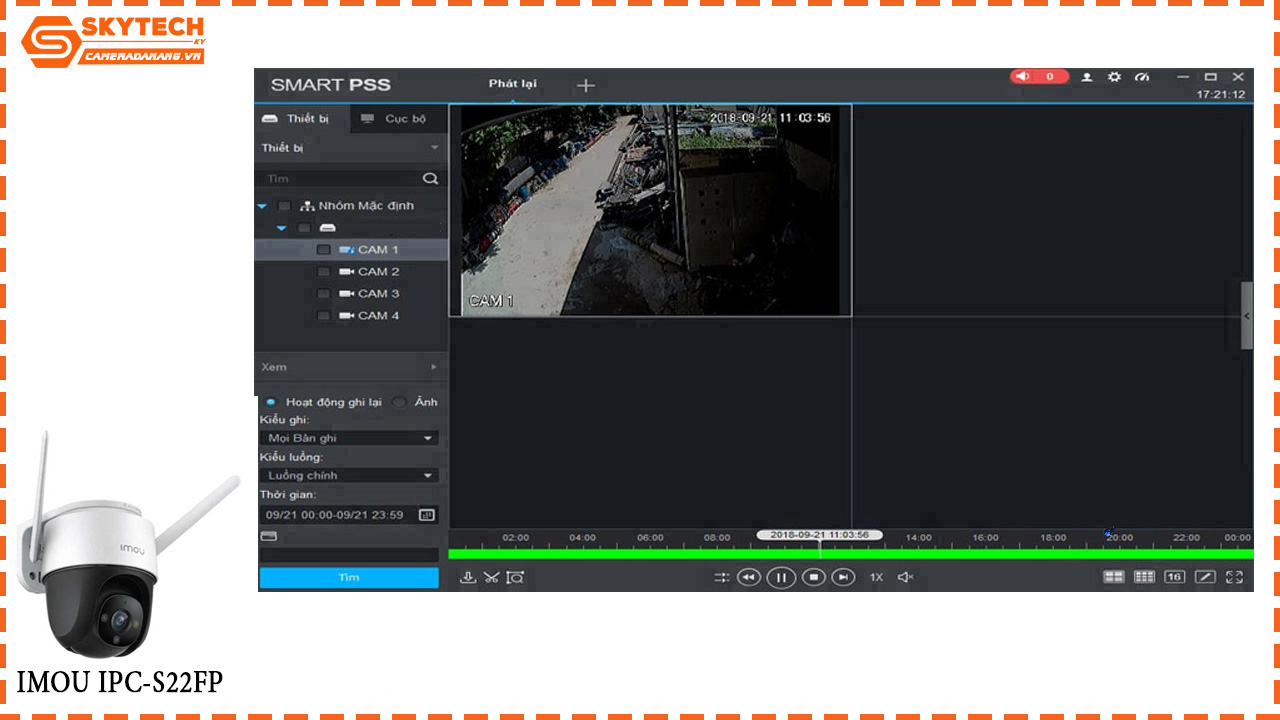This screenshot has height=720, width=1280.
Task: Open the Phát lại tab
Action: 511,85
